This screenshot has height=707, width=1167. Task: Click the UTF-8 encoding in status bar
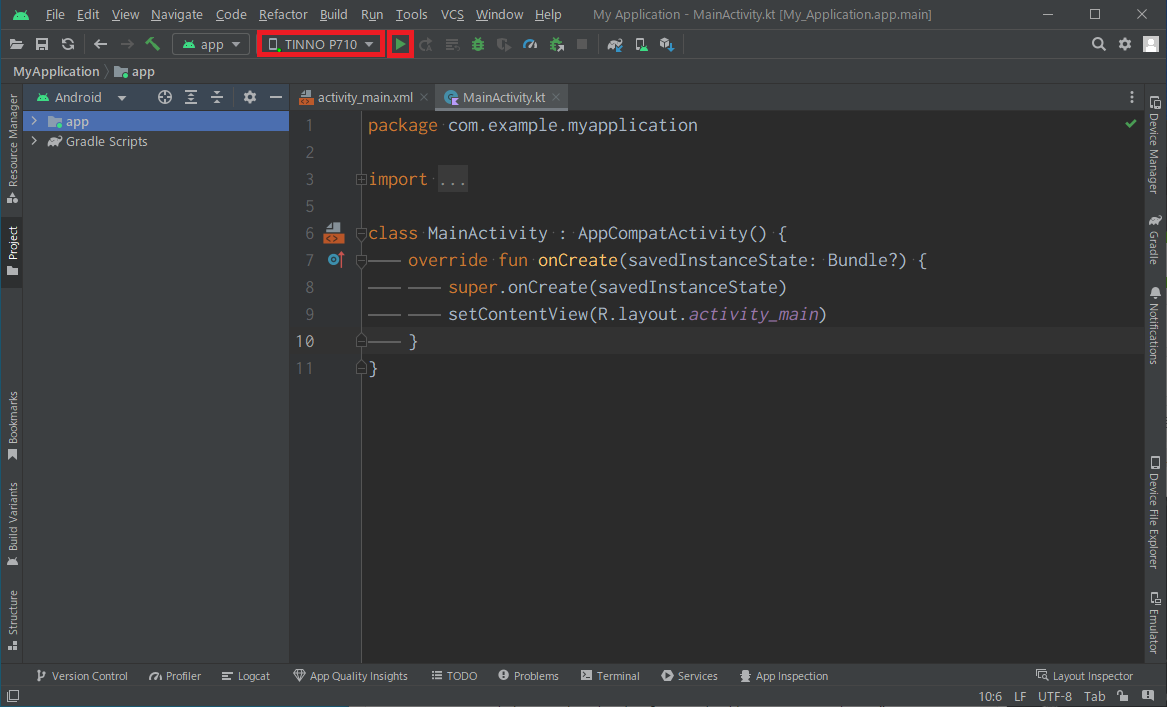click(x=1054, y=696)
